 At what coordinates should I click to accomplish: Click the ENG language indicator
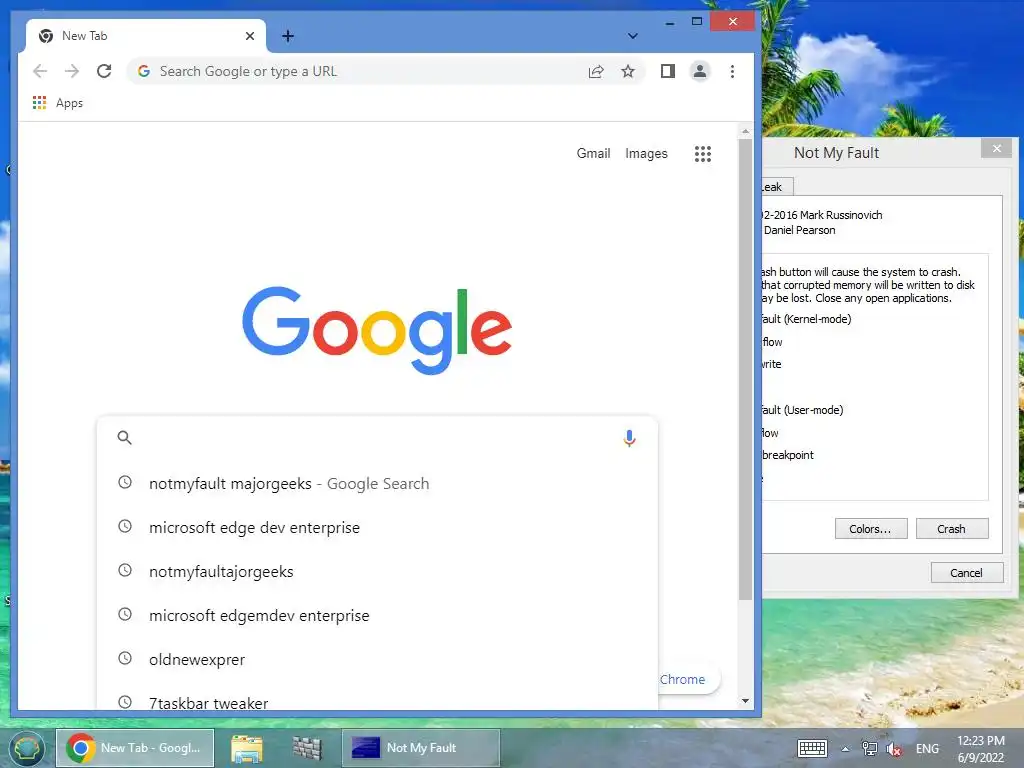pyautogui.click(x=927, y=748)
